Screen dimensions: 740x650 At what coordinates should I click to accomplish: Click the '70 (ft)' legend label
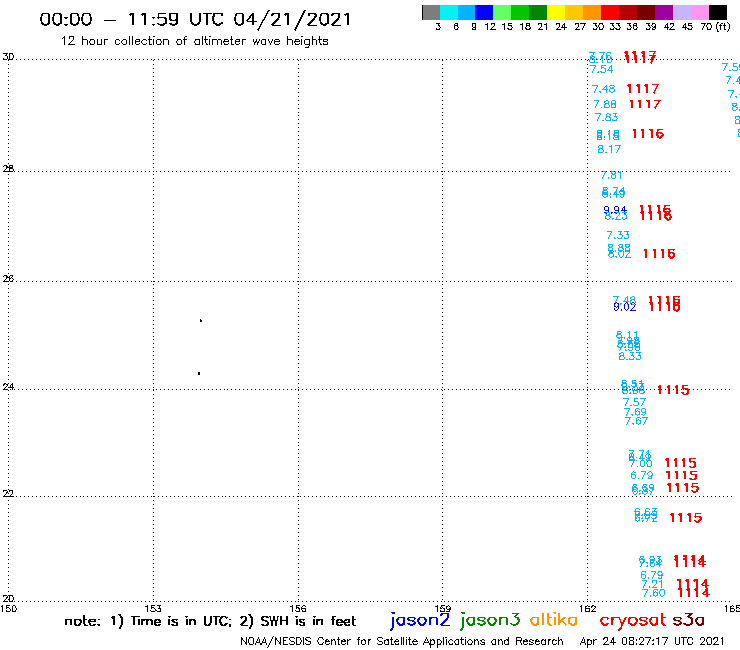715,27
